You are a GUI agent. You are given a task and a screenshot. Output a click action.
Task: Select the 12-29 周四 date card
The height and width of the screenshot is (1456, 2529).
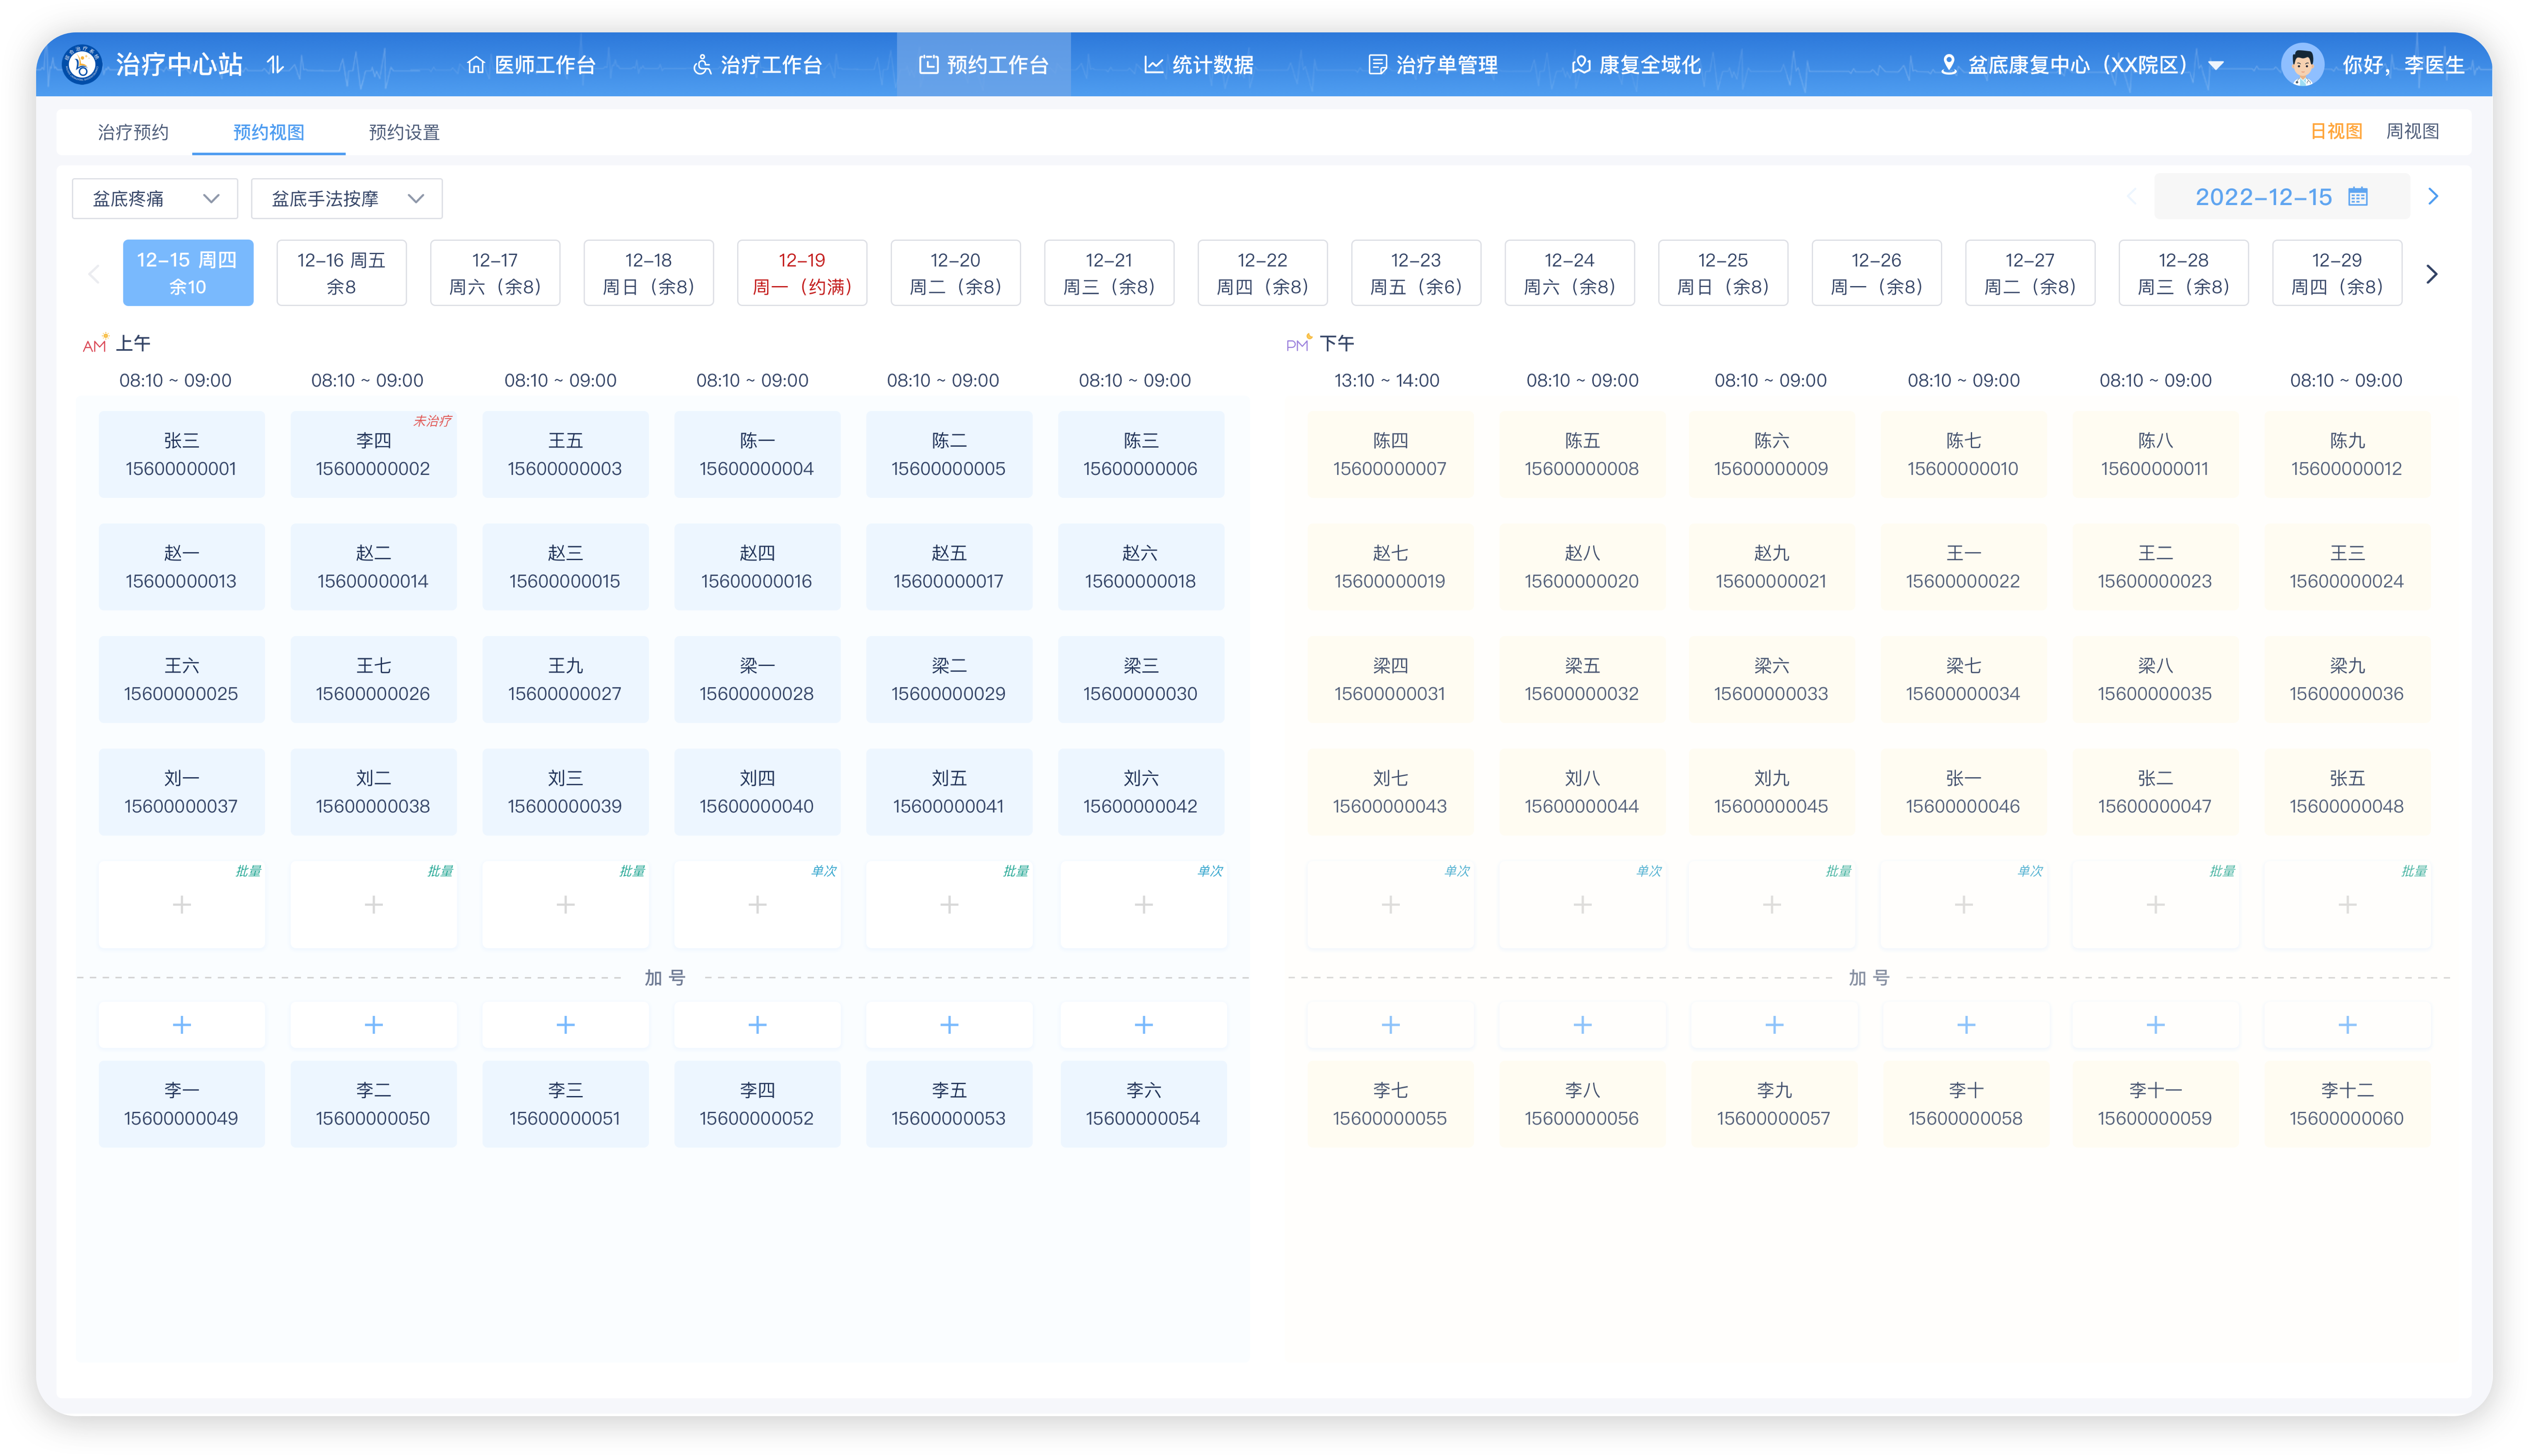[x=2337, y=273]
